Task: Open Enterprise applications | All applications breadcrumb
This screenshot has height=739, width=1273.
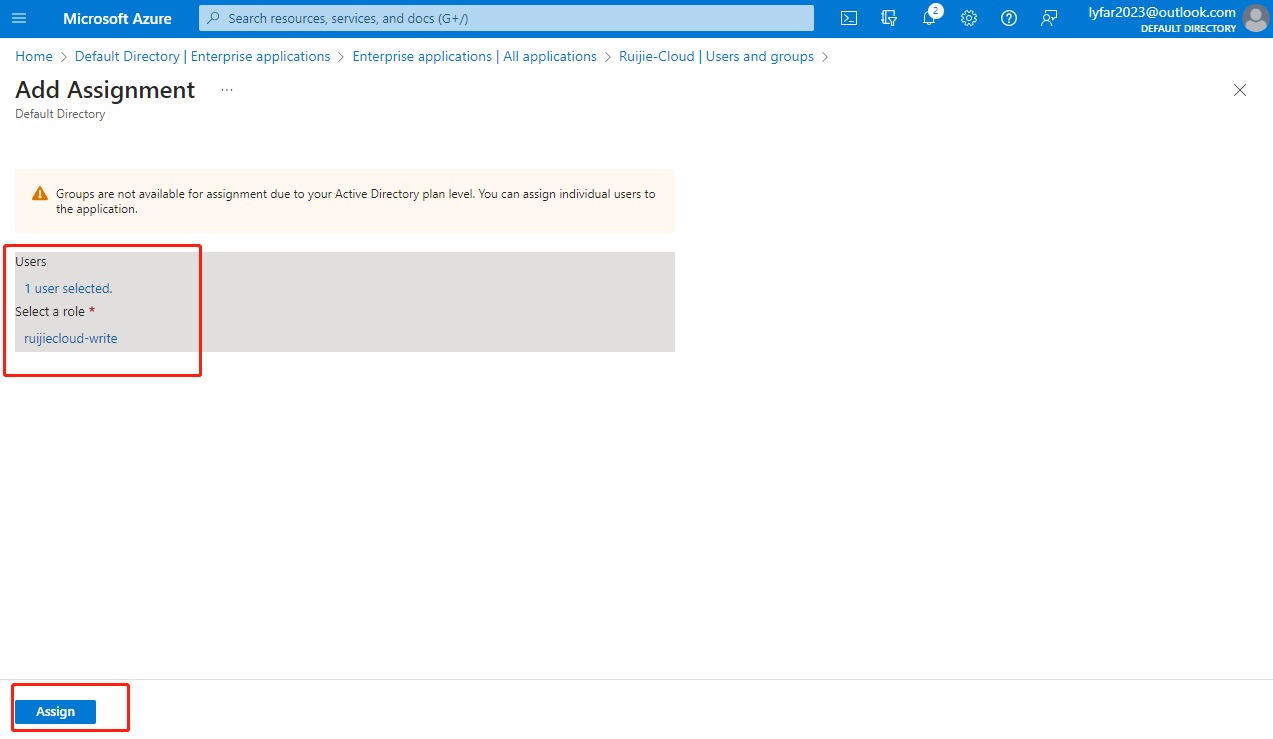Action: 474,57
